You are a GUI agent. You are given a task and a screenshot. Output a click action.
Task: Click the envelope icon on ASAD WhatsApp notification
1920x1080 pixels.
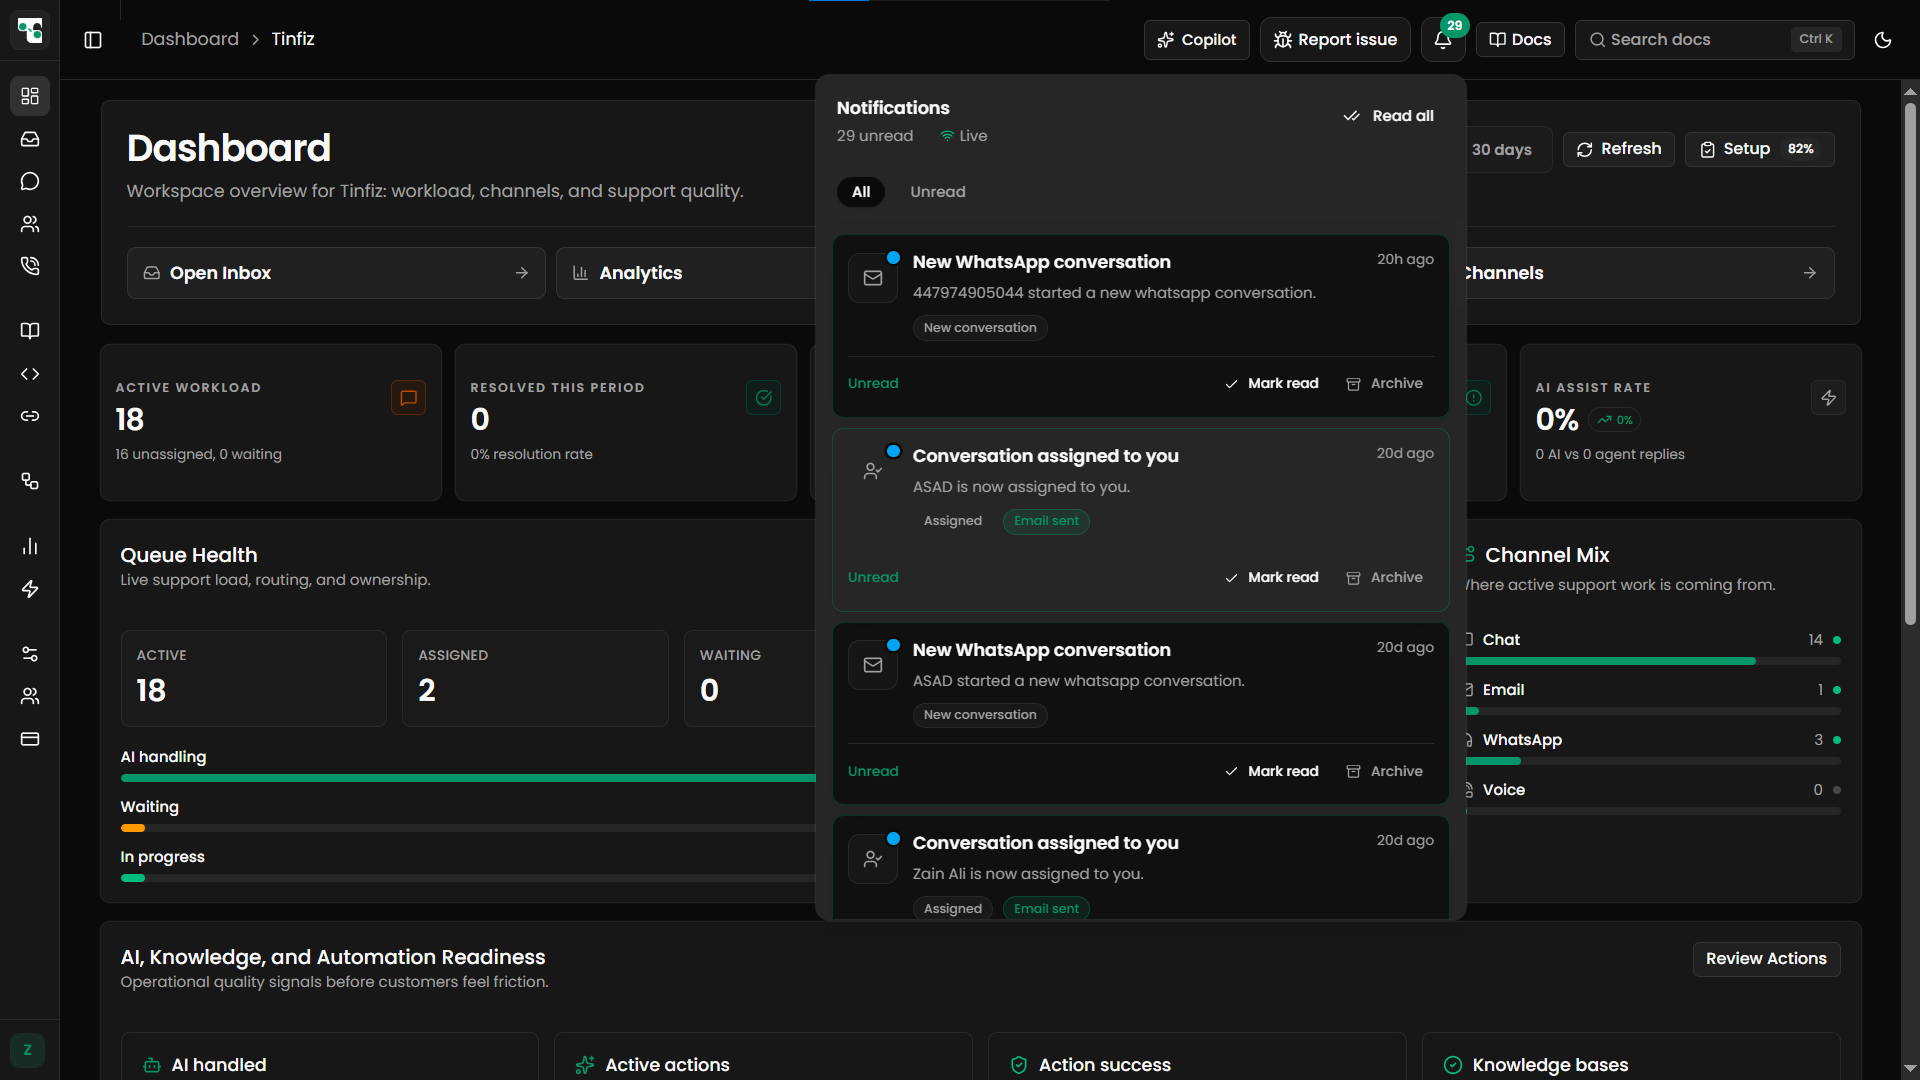[x=873, y=665]
